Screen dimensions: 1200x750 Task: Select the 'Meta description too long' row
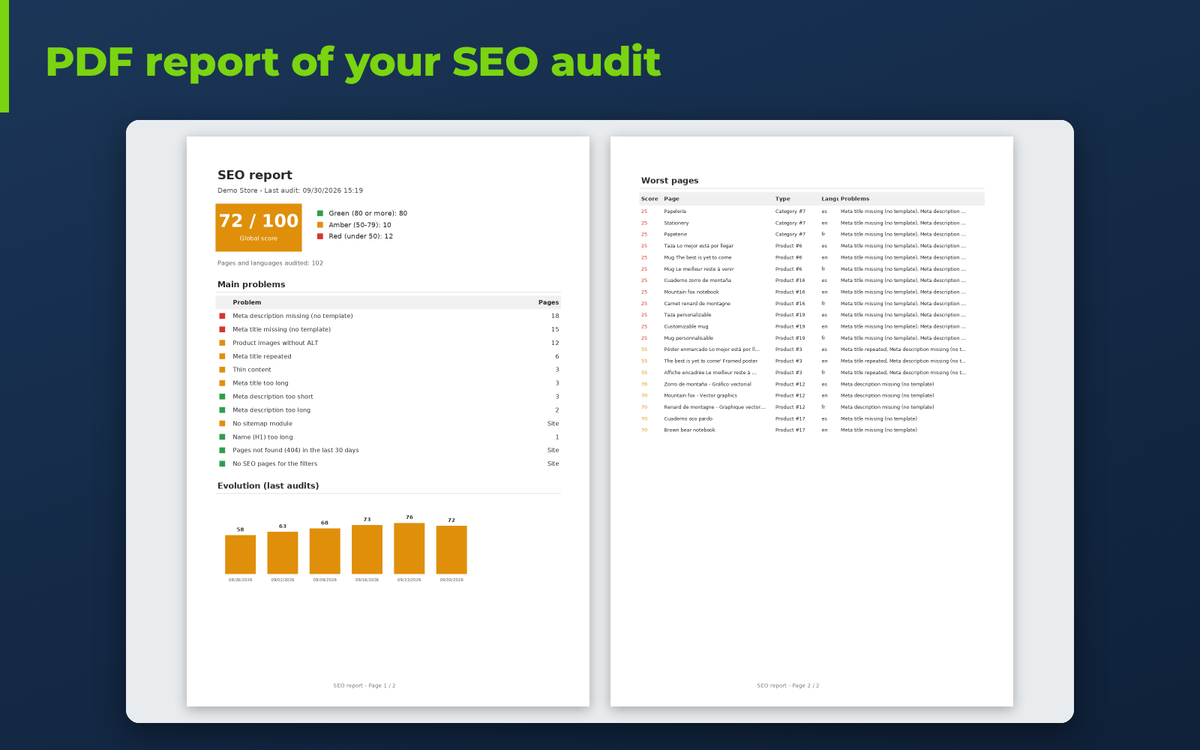click(388, 410)
